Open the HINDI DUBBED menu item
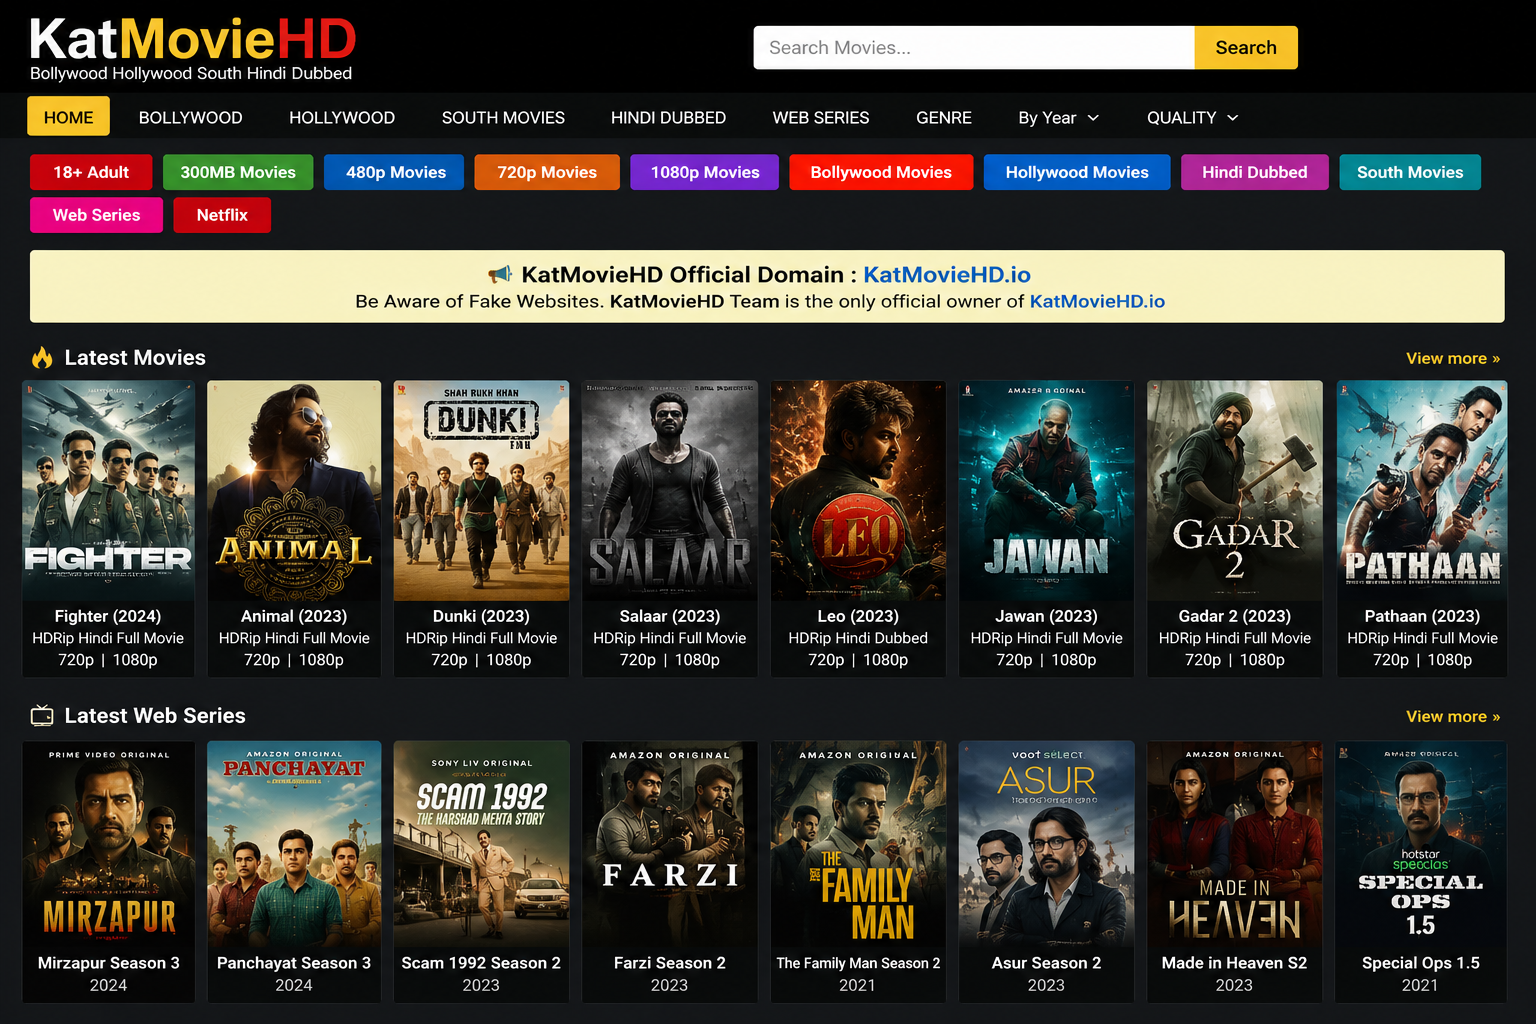Viewport: 1536px width, 1024px height. coord(668,117)
